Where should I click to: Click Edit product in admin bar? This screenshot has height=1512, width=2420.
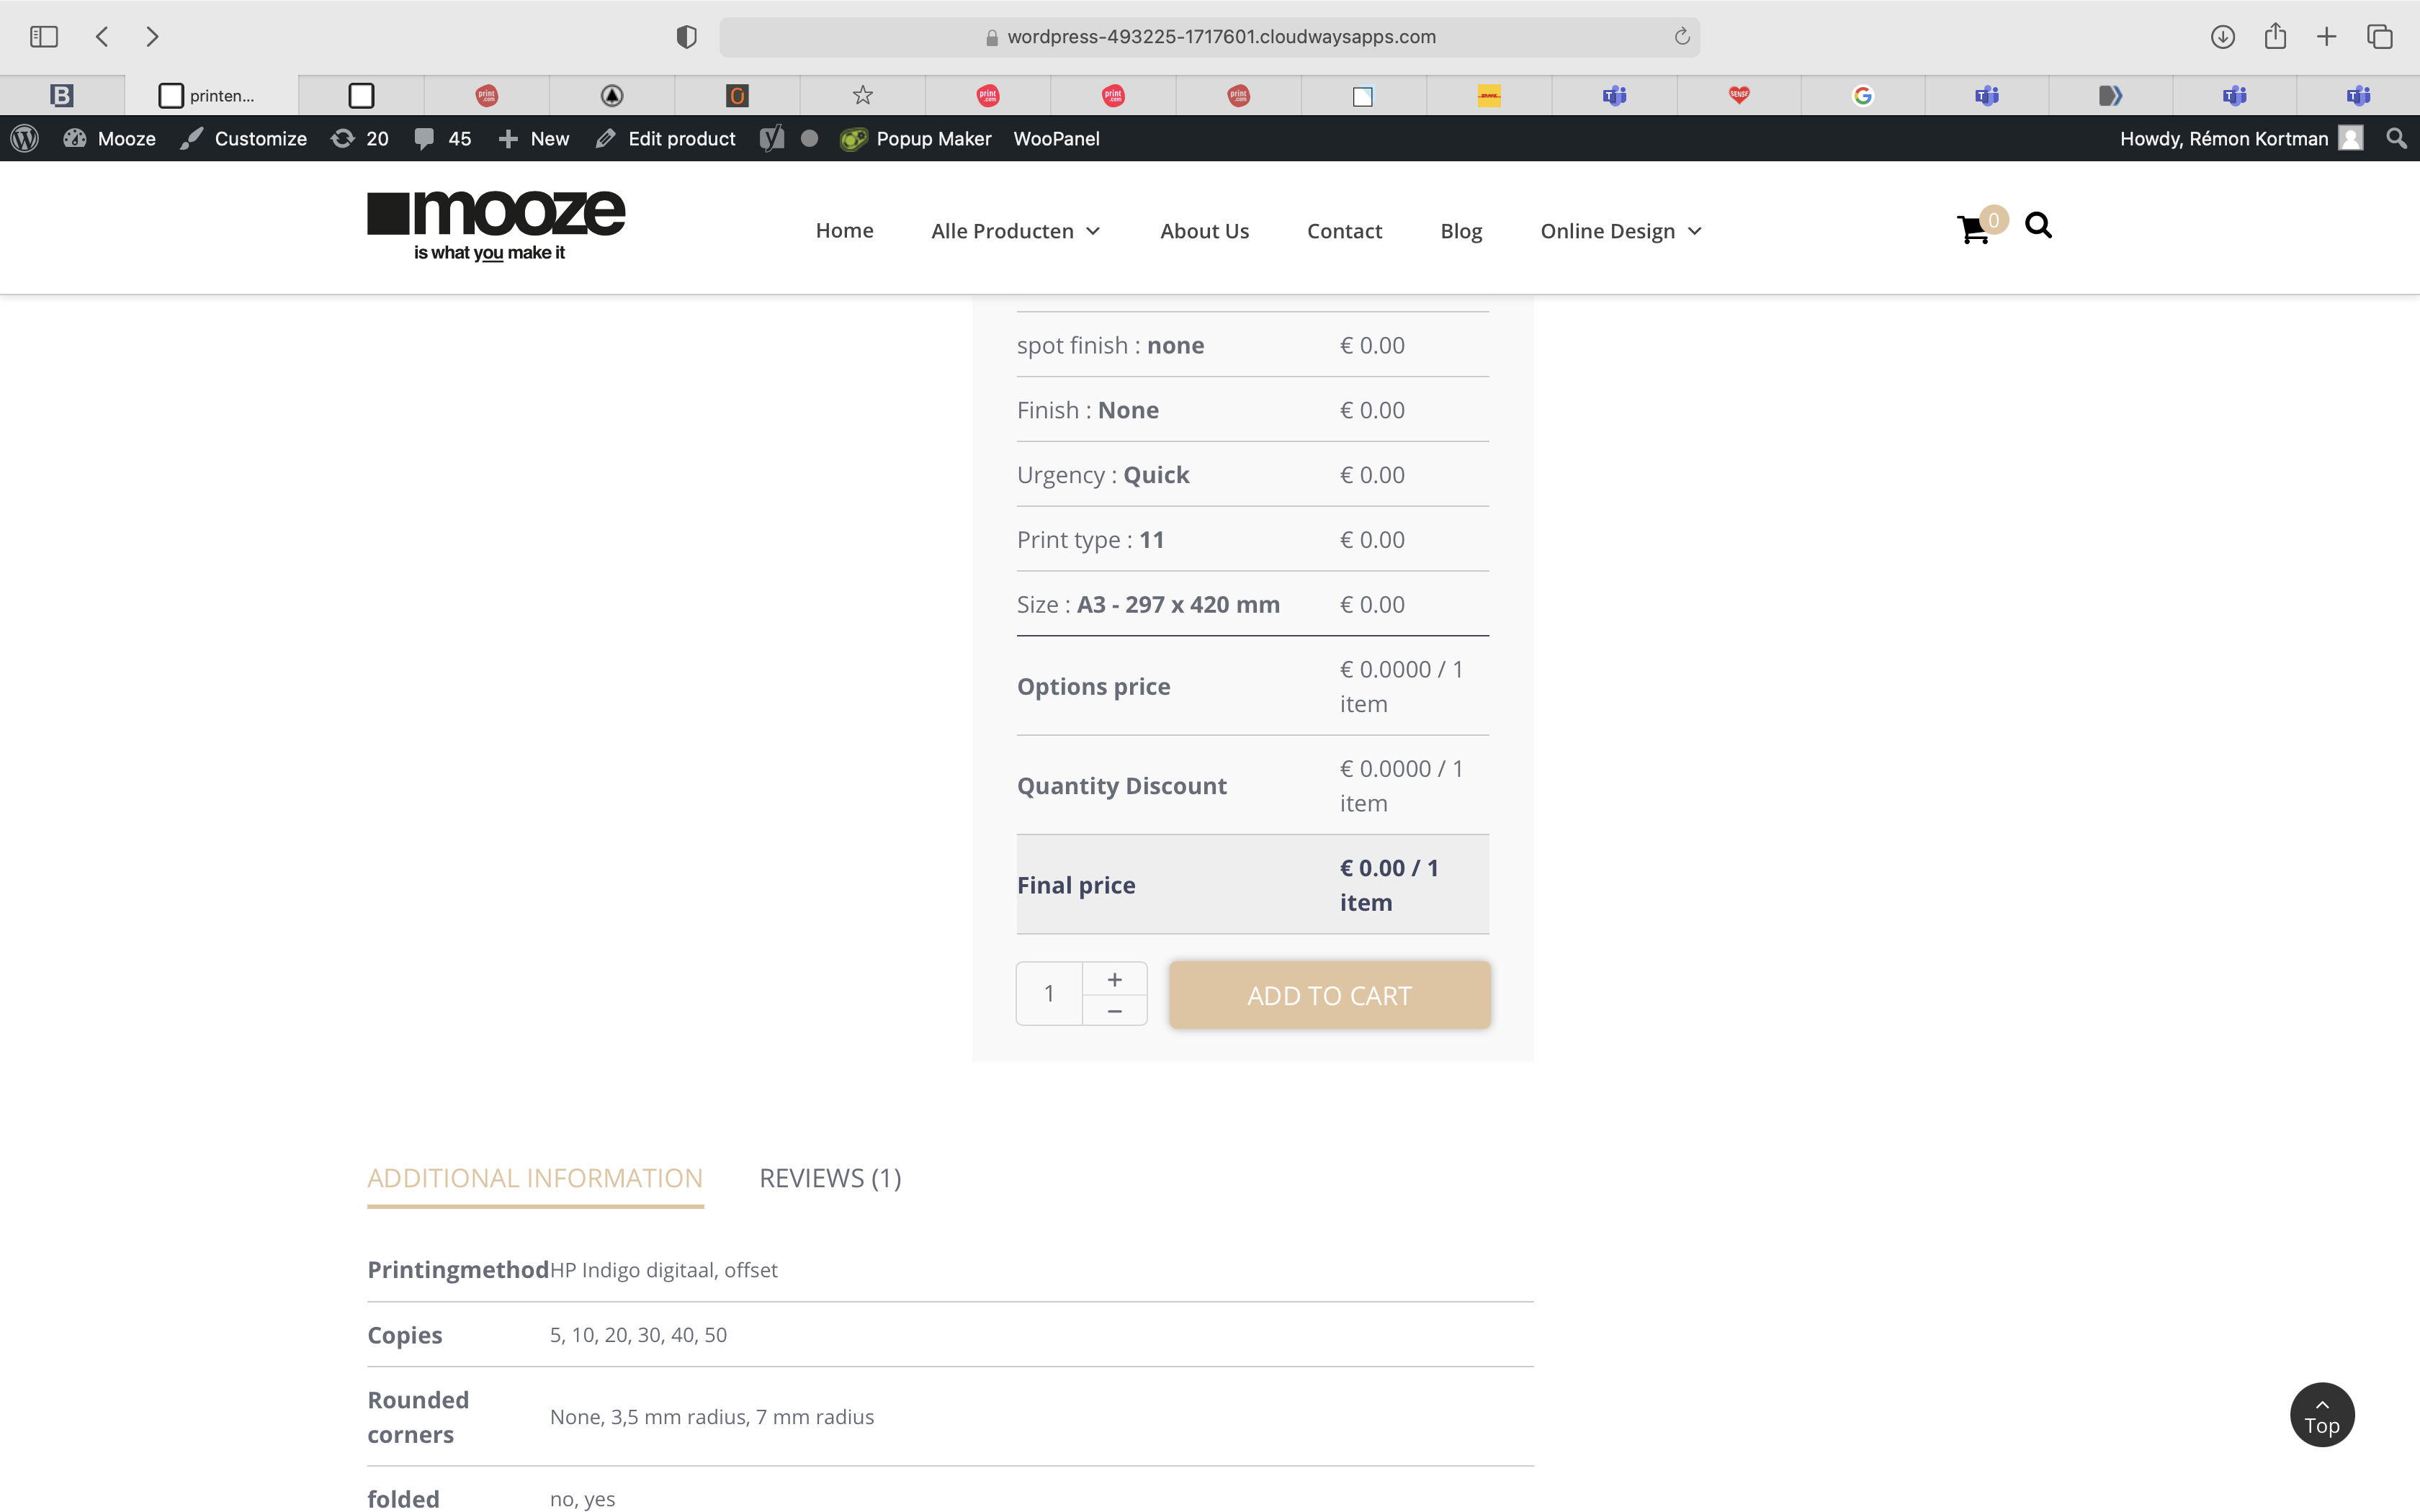666,139
